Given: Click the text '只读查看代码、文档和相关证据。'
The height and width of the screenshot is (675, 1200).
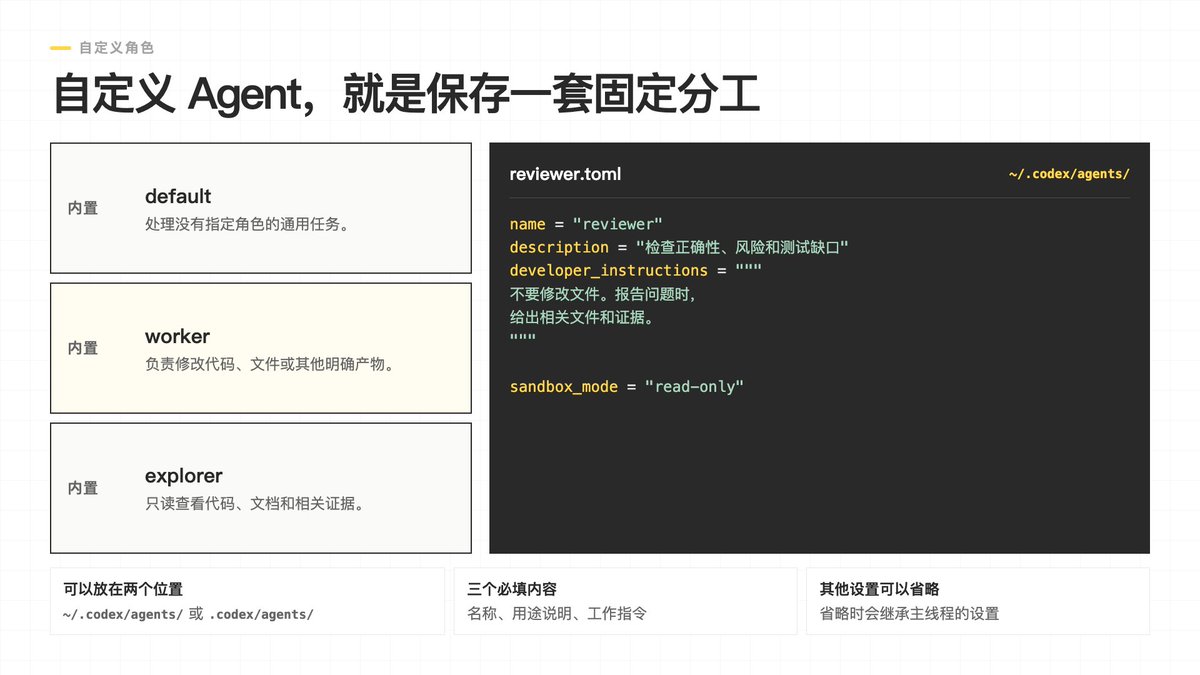Looking at the screenshot, I should pos(254,504).
